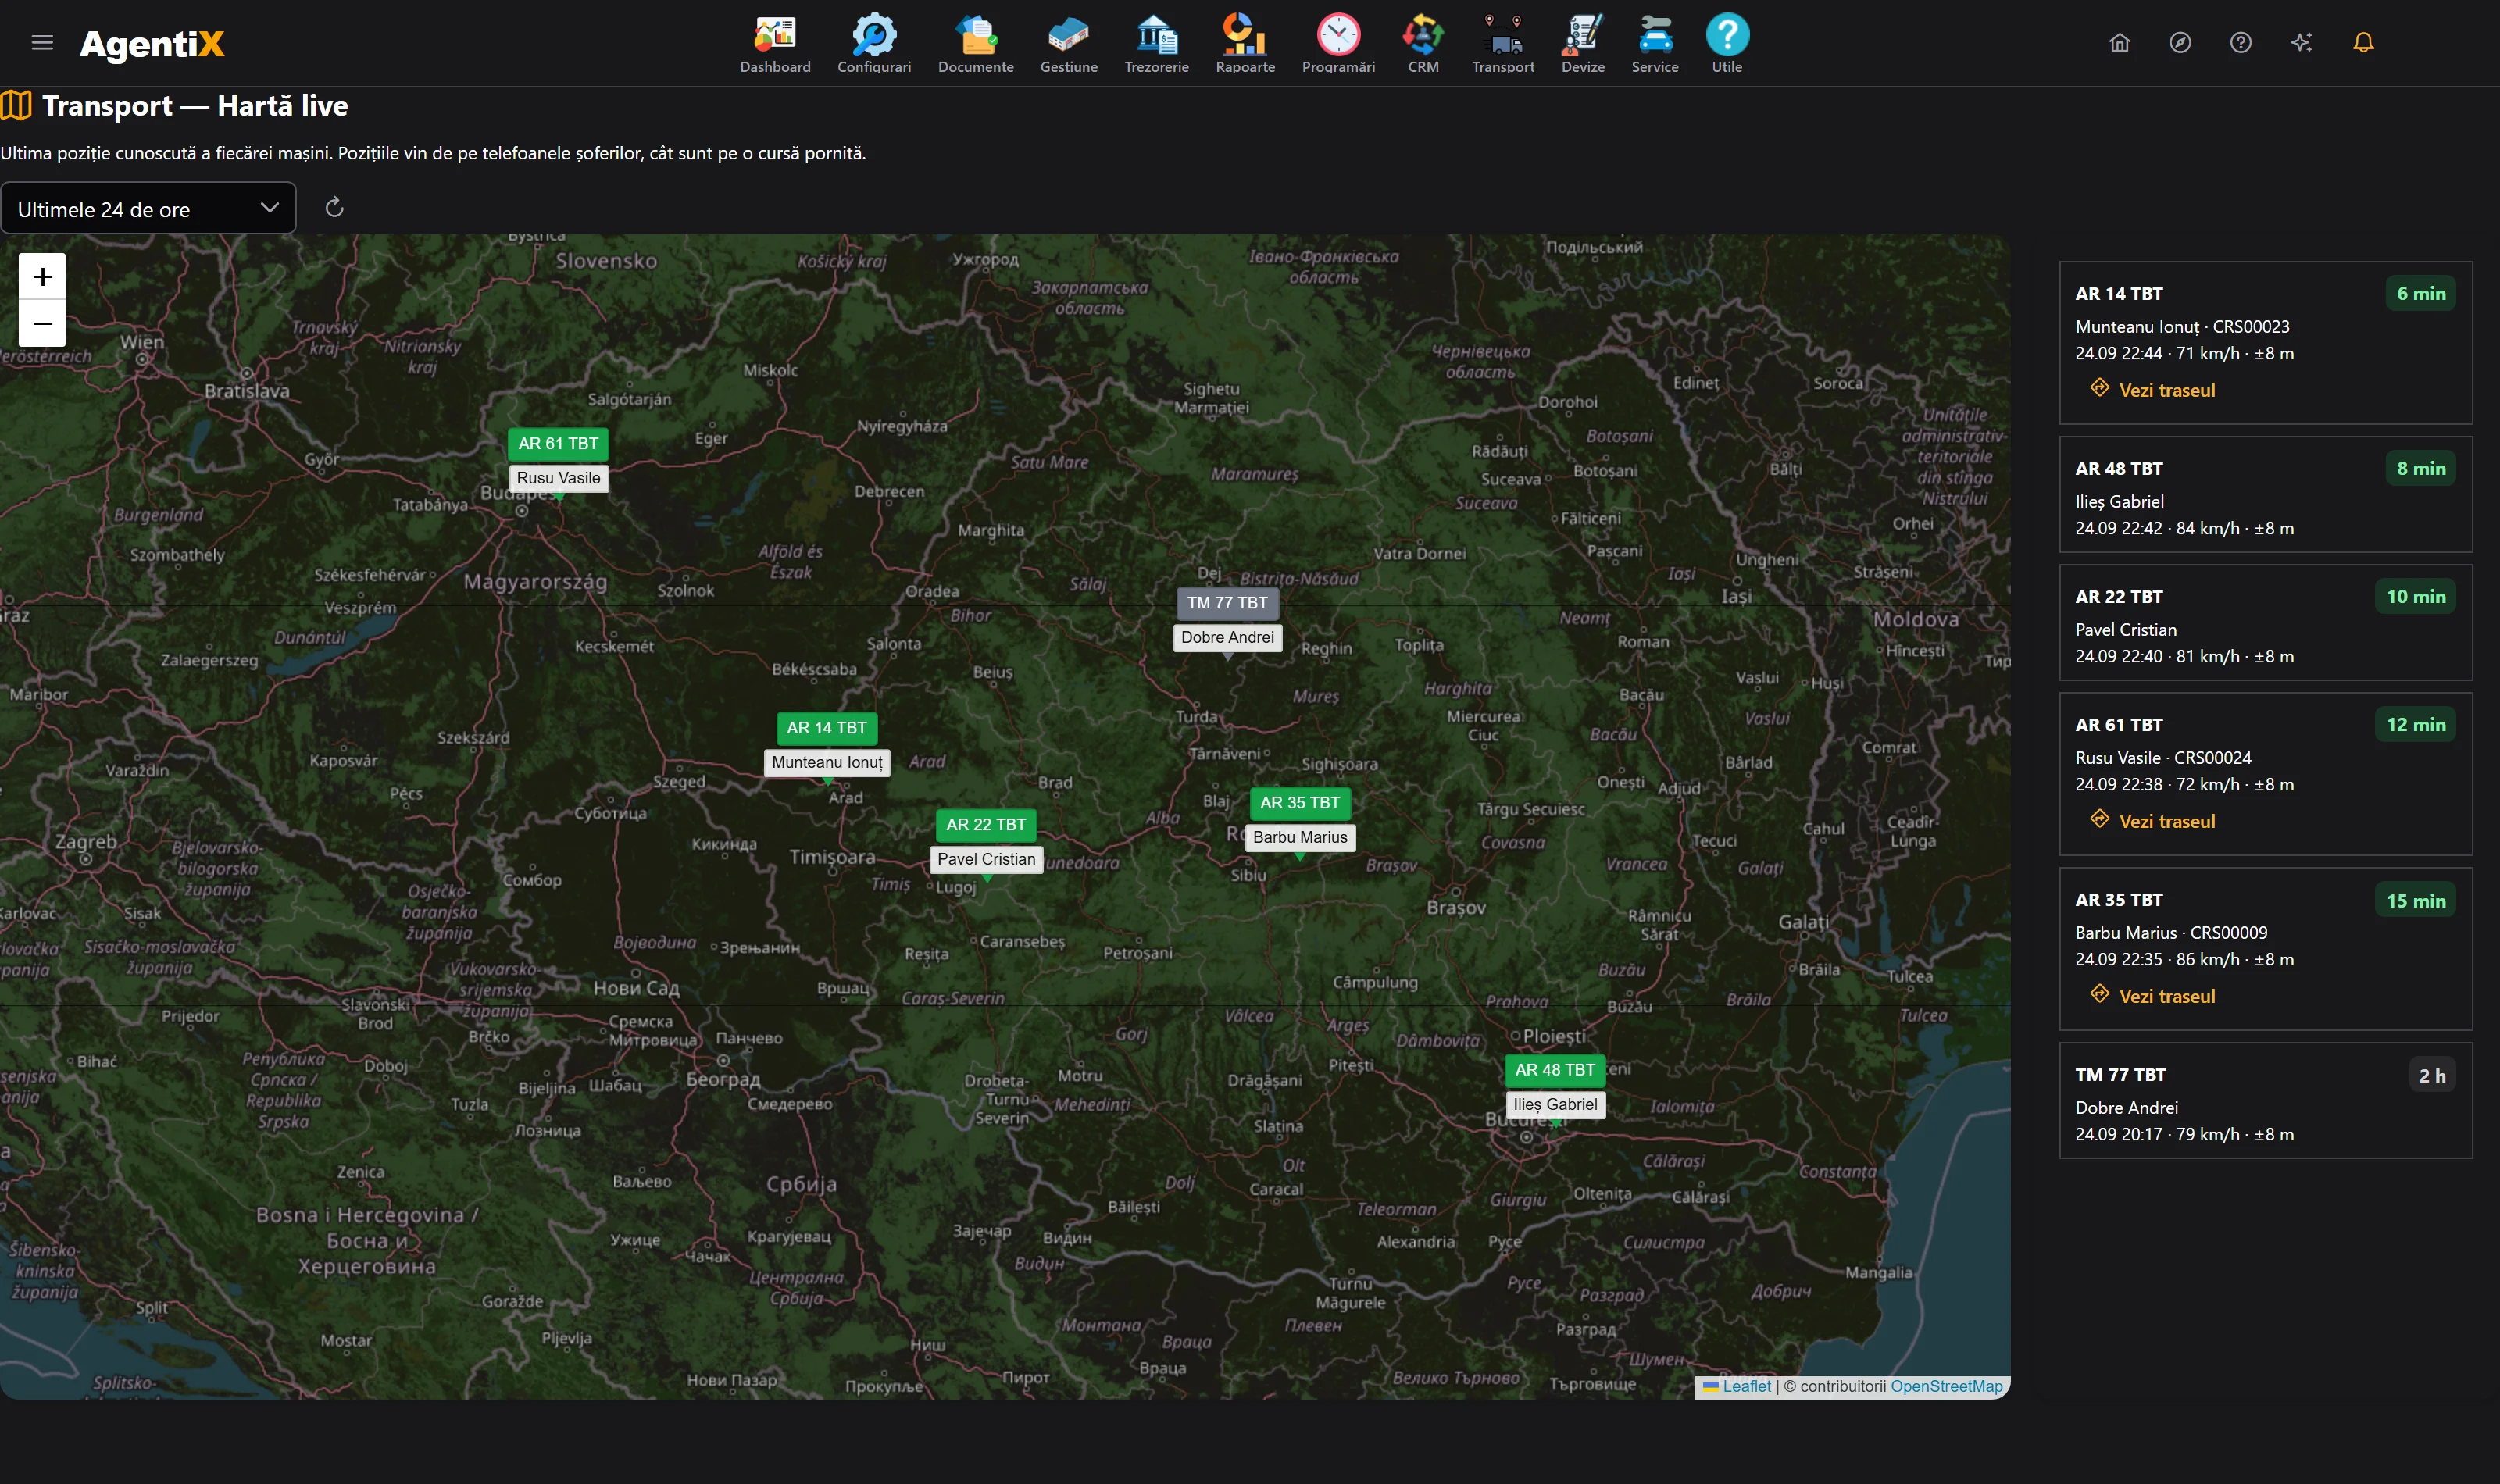Click 'Vezi traseul' for AR 35 TBT

(x=2152, y=996)
